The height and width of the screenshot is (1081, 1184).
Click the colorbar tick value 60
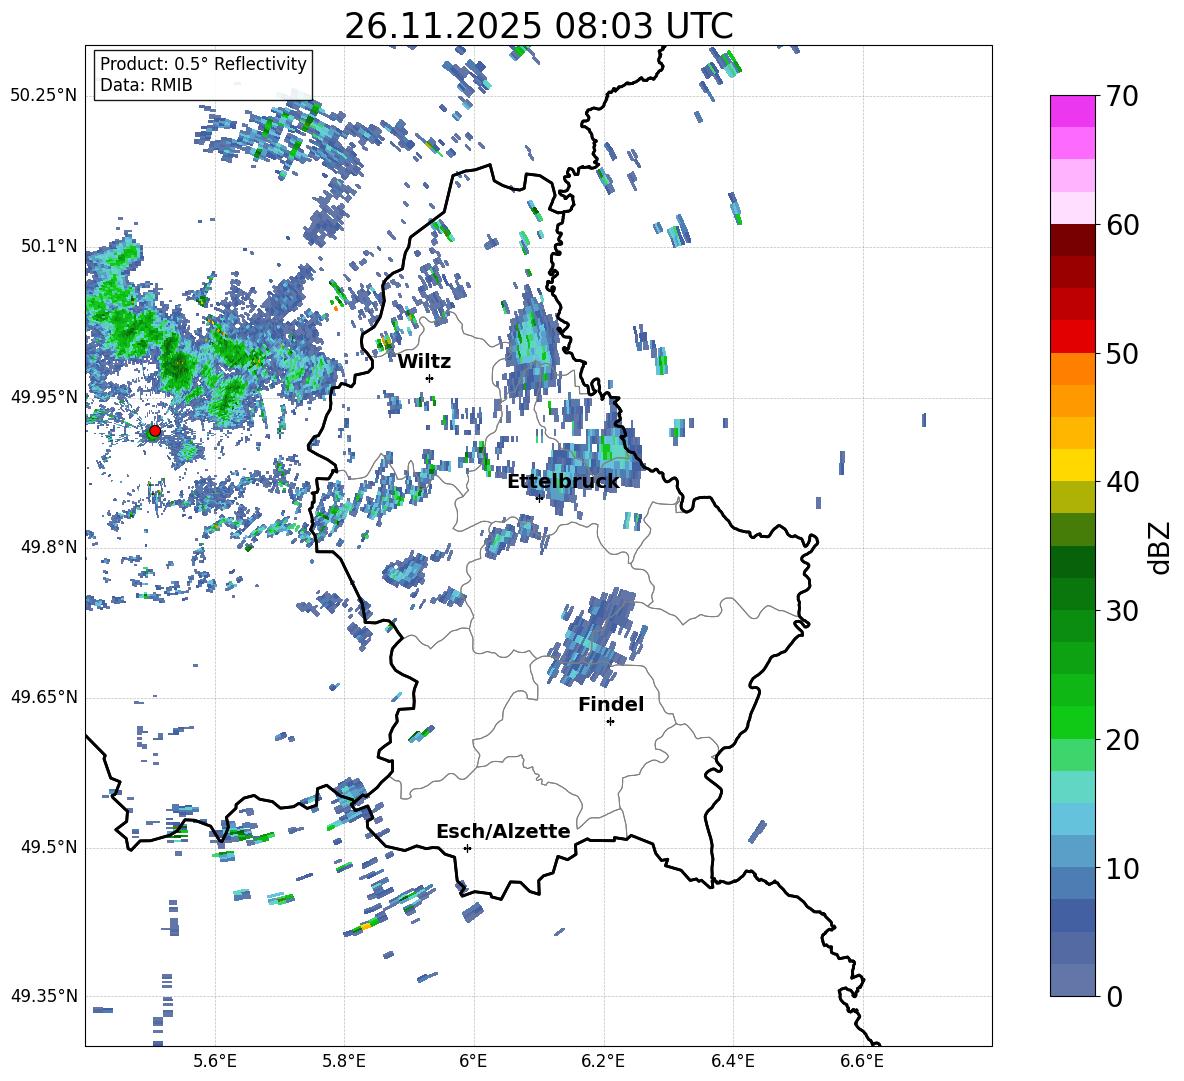(x=1122, y=225)
